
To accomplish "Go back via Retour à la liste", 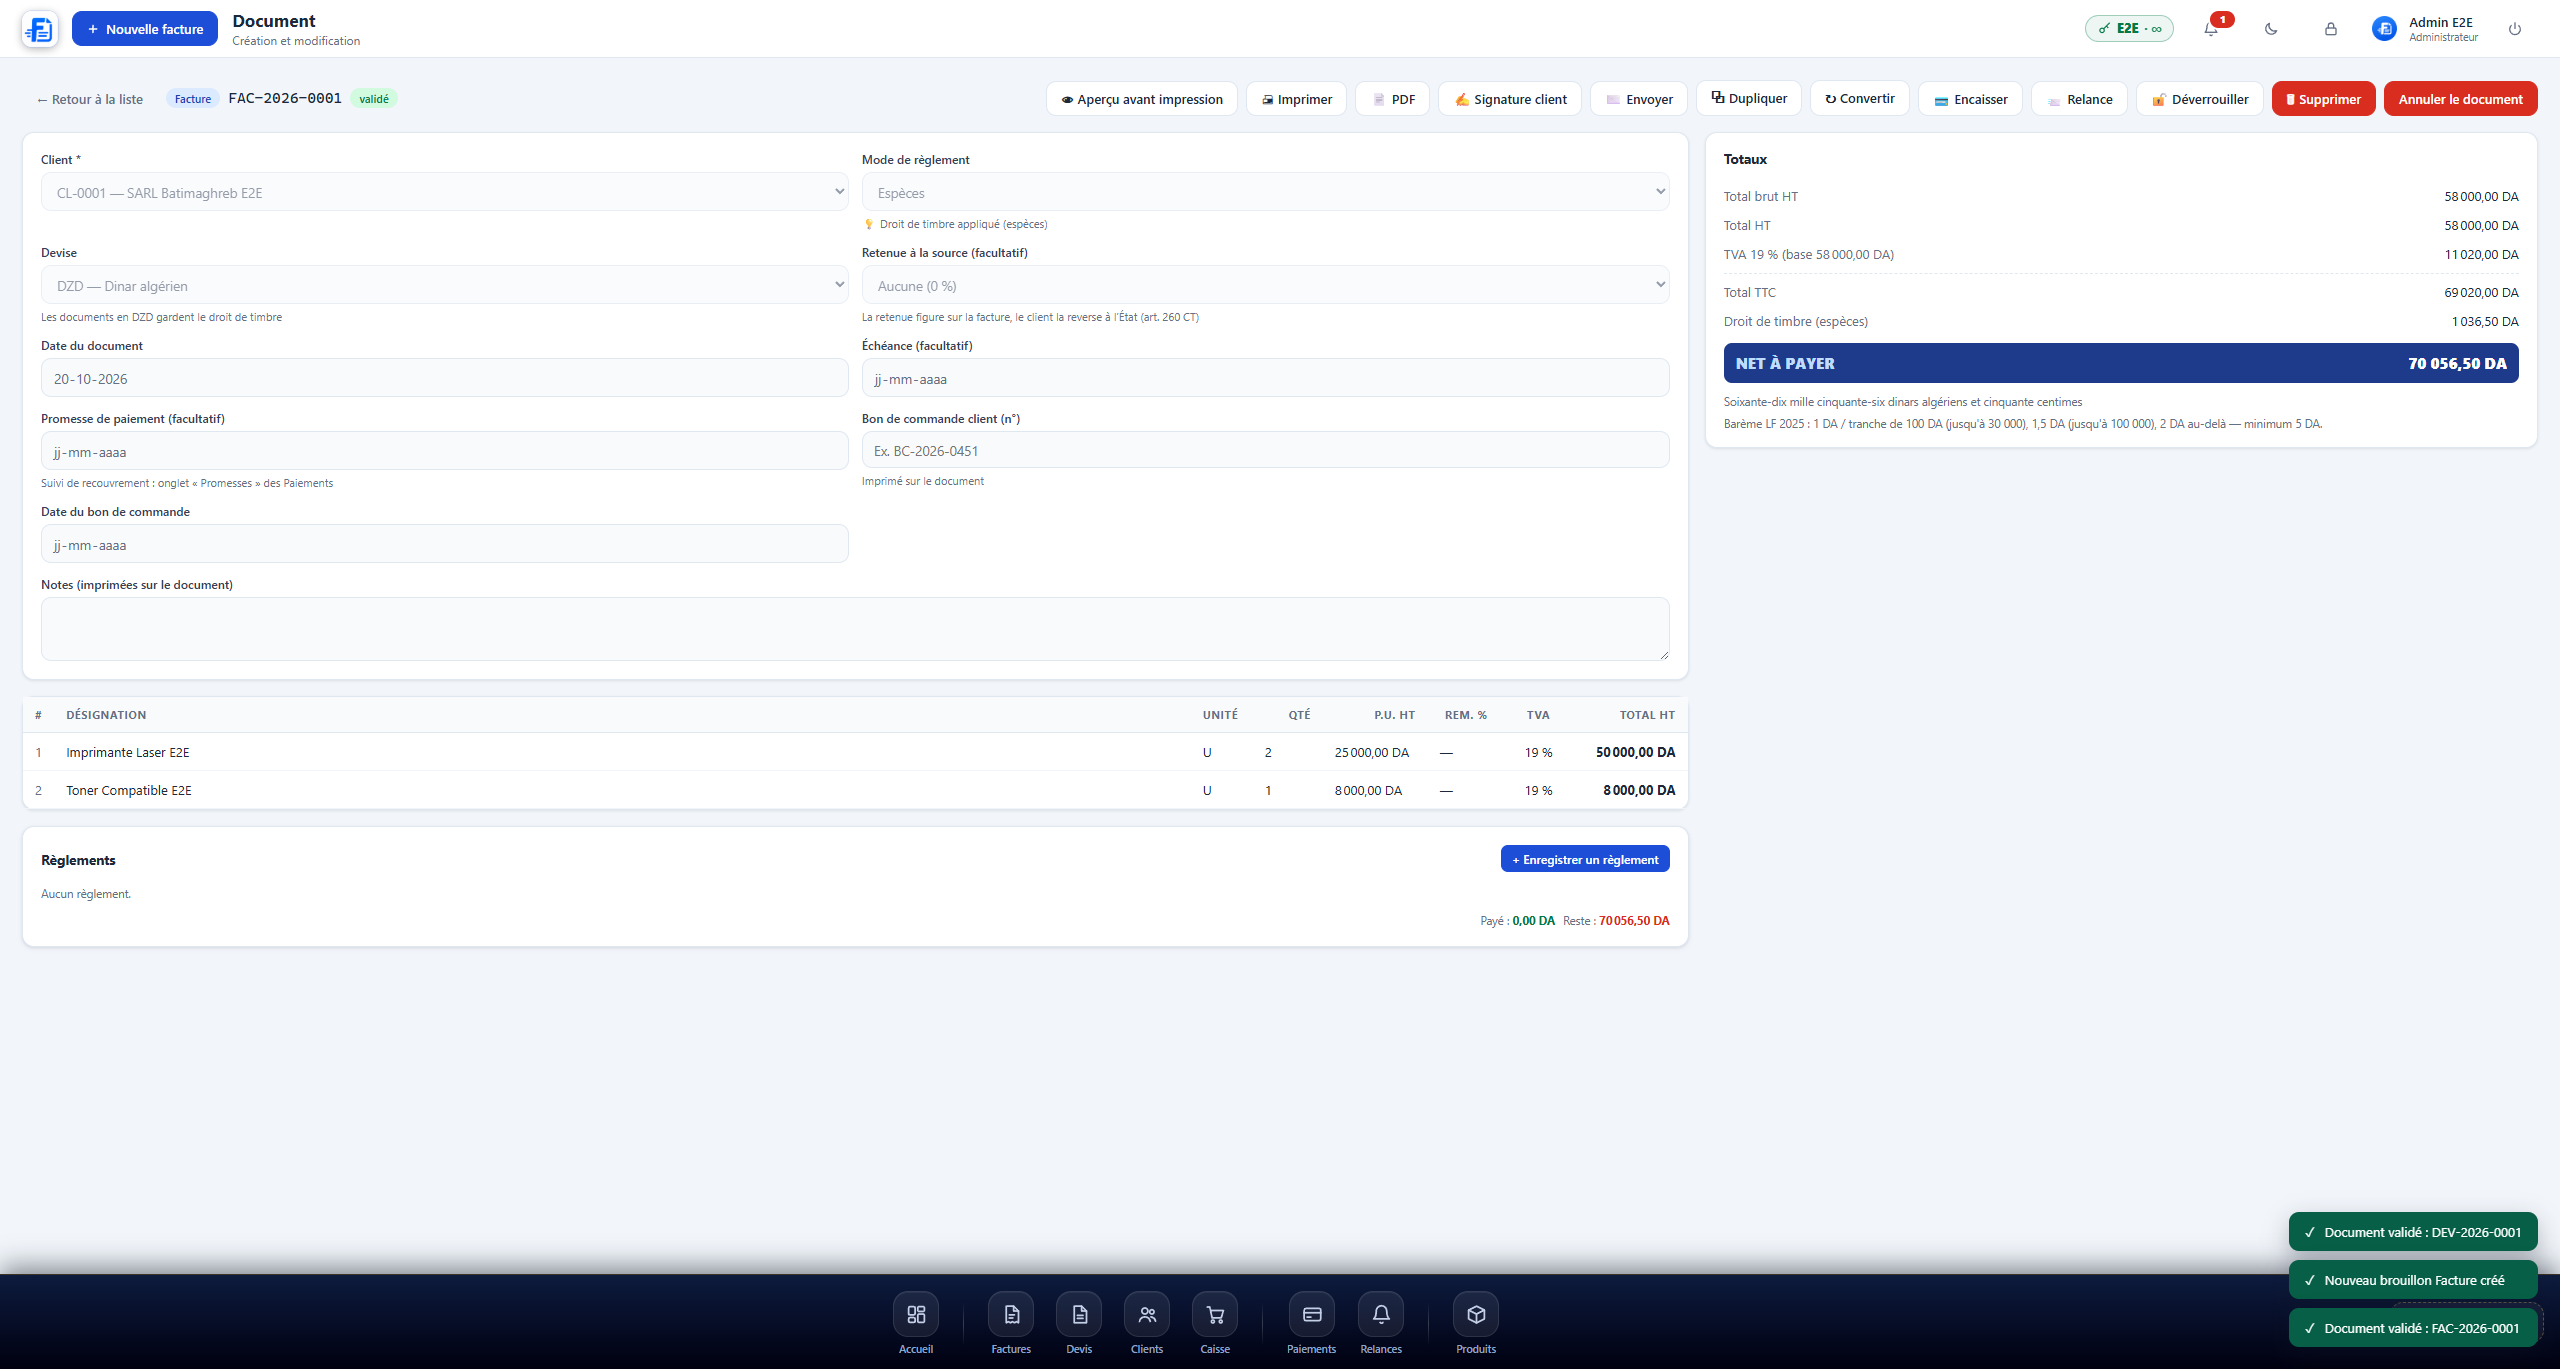I will tap(90, 99).
